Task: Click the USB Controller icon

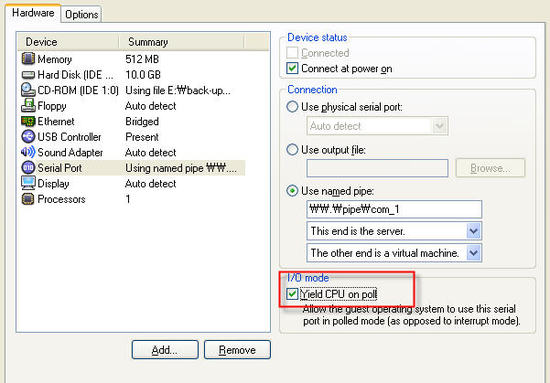Action: coord(28,136)
